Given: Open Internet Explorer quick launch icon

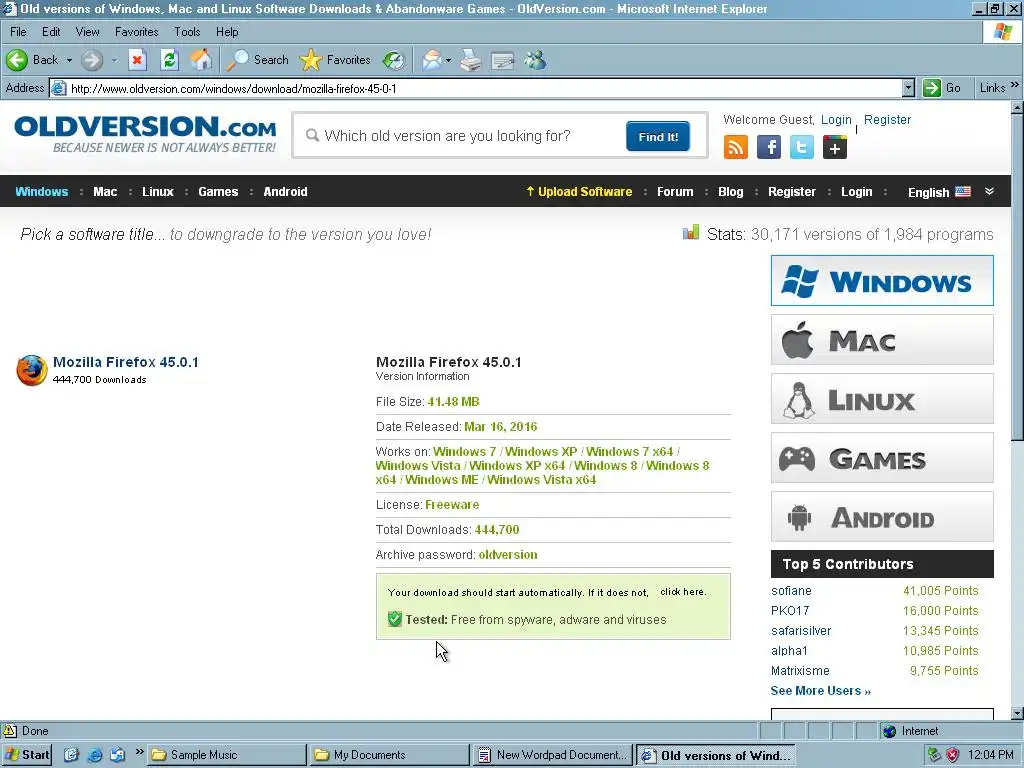Looking at the screenshot, I should tap(95, 755).
